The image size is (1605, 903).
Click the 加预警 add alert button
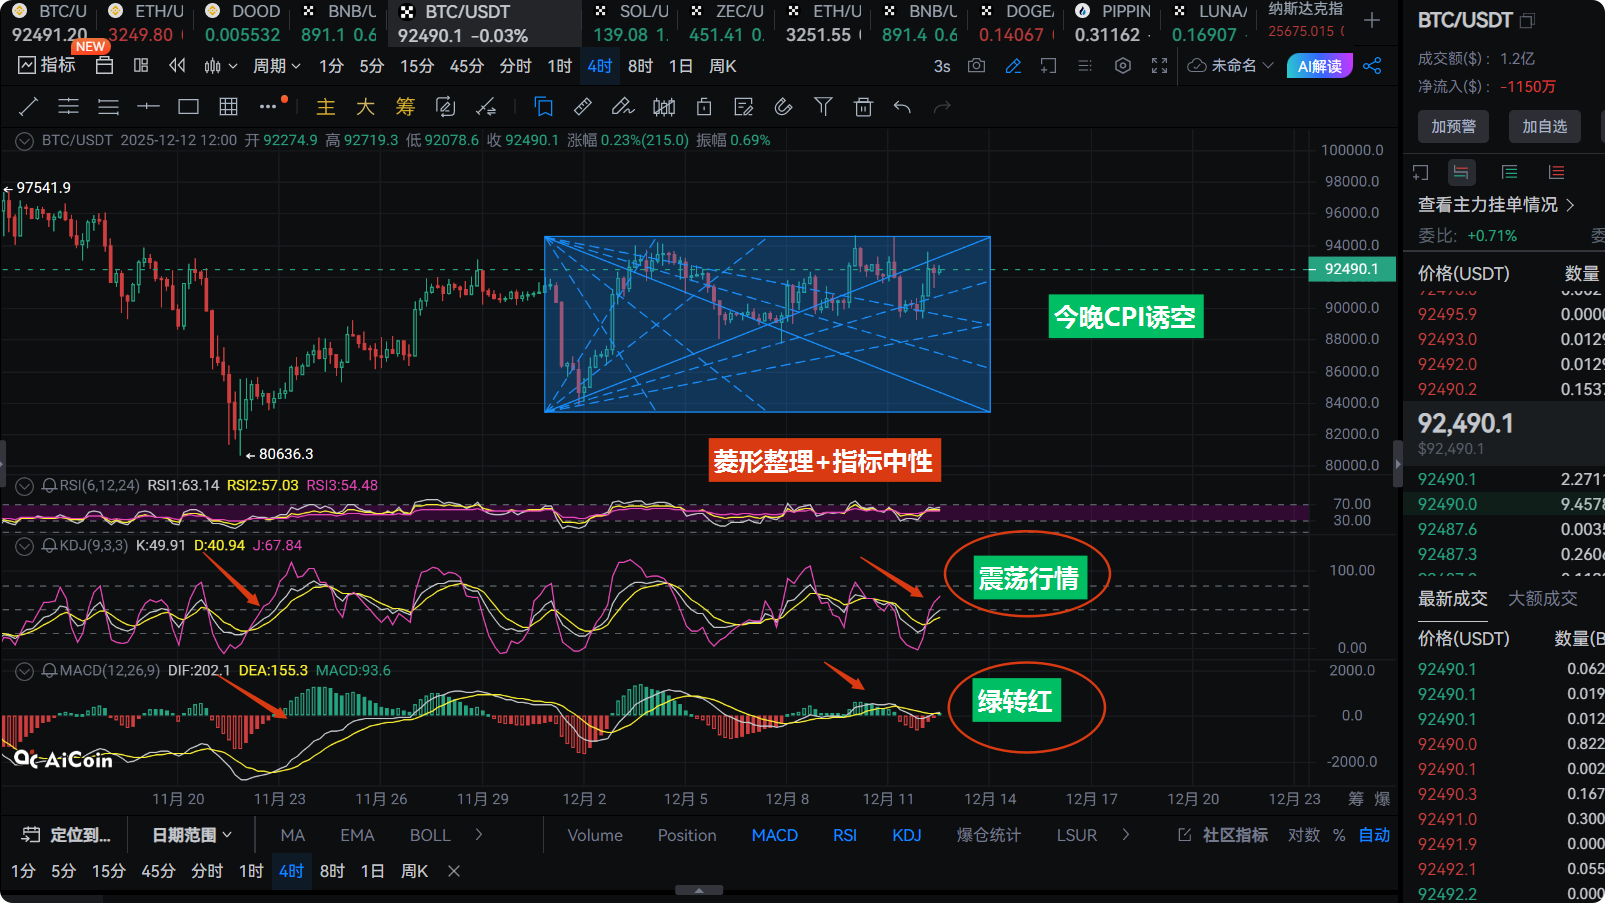click(x=1453, y=126)
